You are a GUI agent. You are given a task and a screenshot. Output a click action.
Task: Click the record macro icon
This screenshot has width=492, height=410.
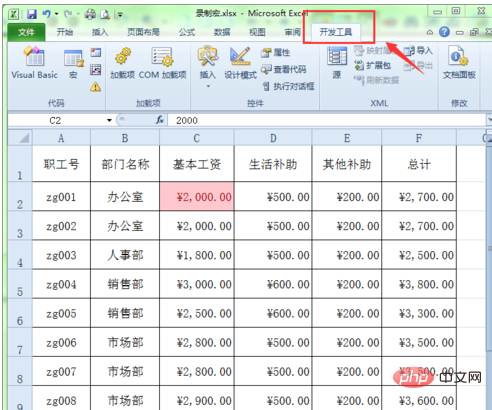click(96, 52)
